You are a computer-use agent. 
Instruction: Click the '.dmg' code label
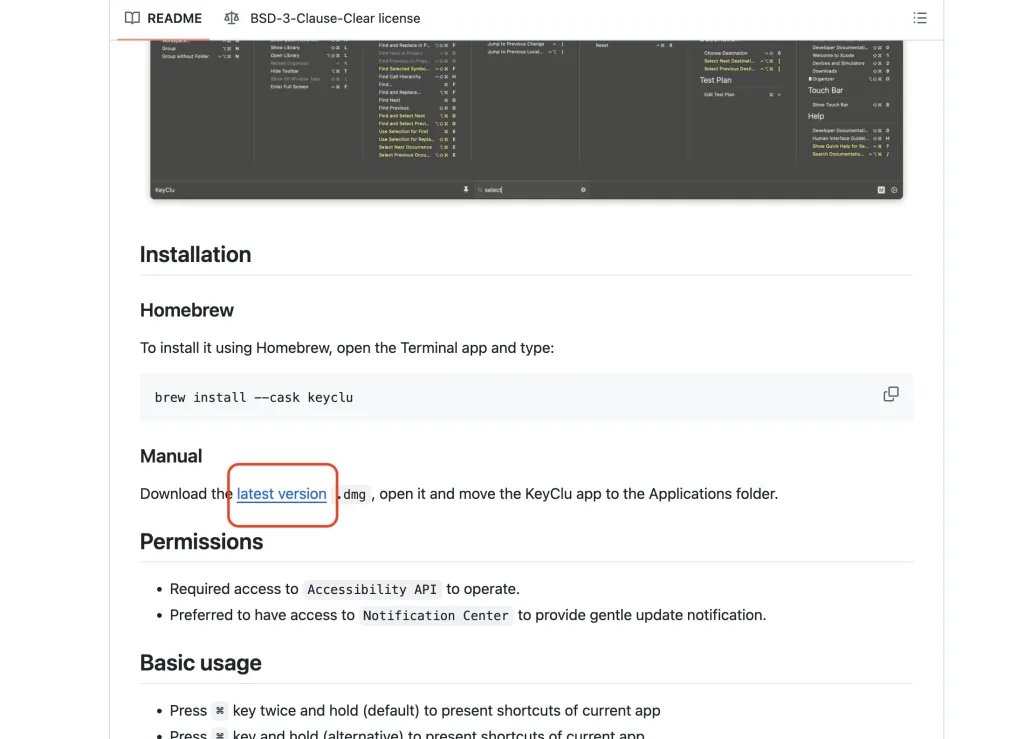pyautogui.click(x=353, y=494)
